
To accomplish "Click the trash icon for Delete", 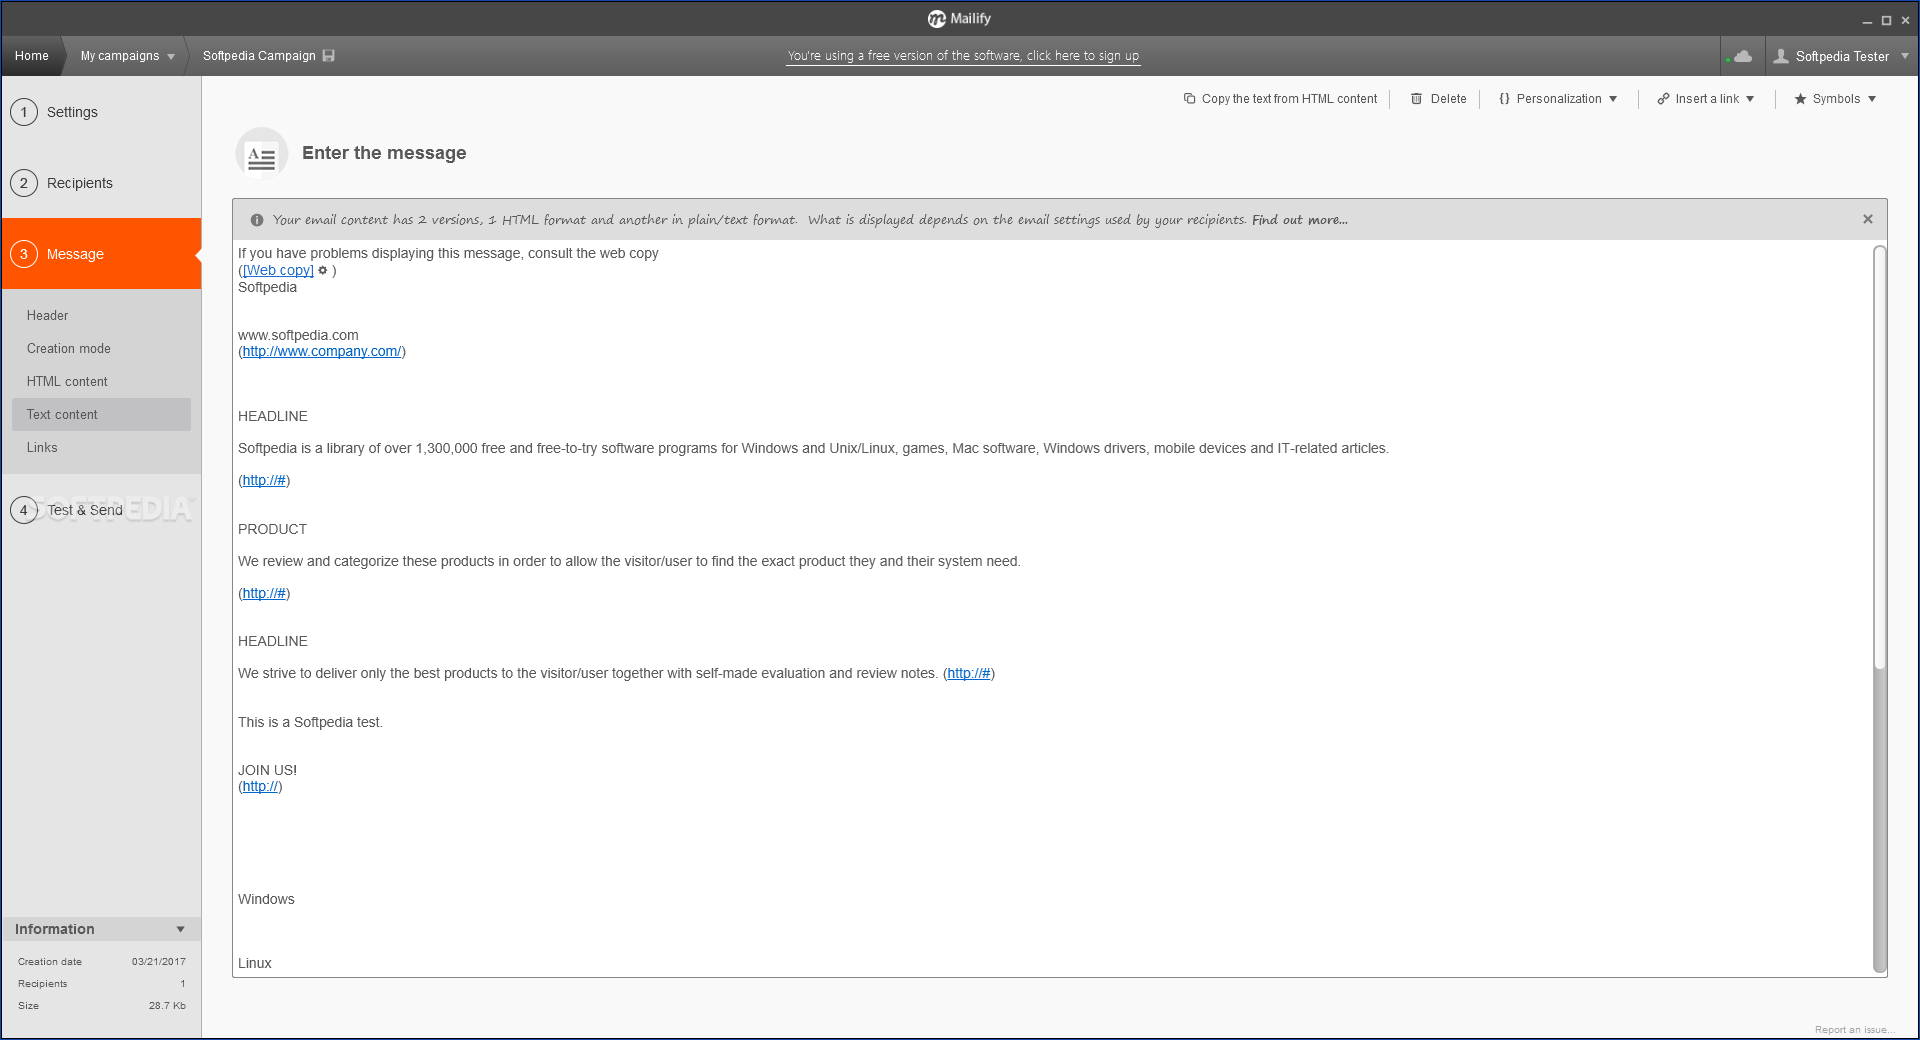I will tap(1416, 99).
